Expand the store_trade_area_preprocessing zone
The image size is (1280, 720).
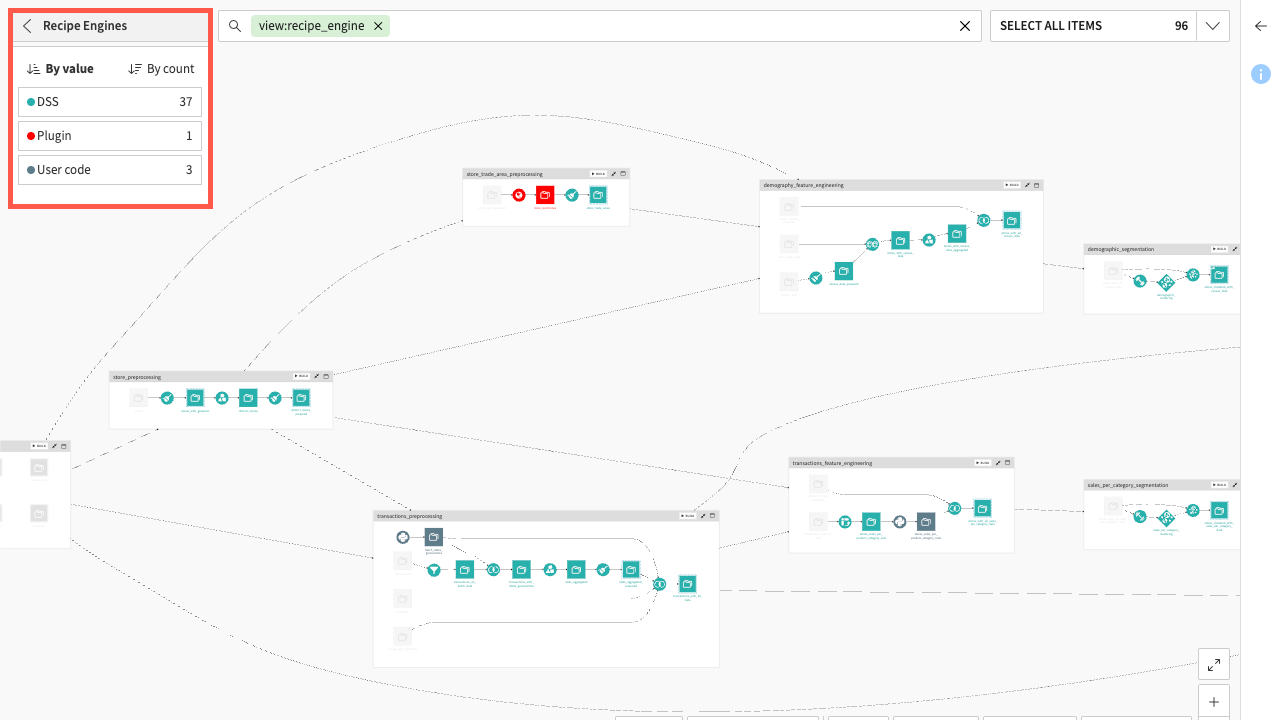pos(614,174)
